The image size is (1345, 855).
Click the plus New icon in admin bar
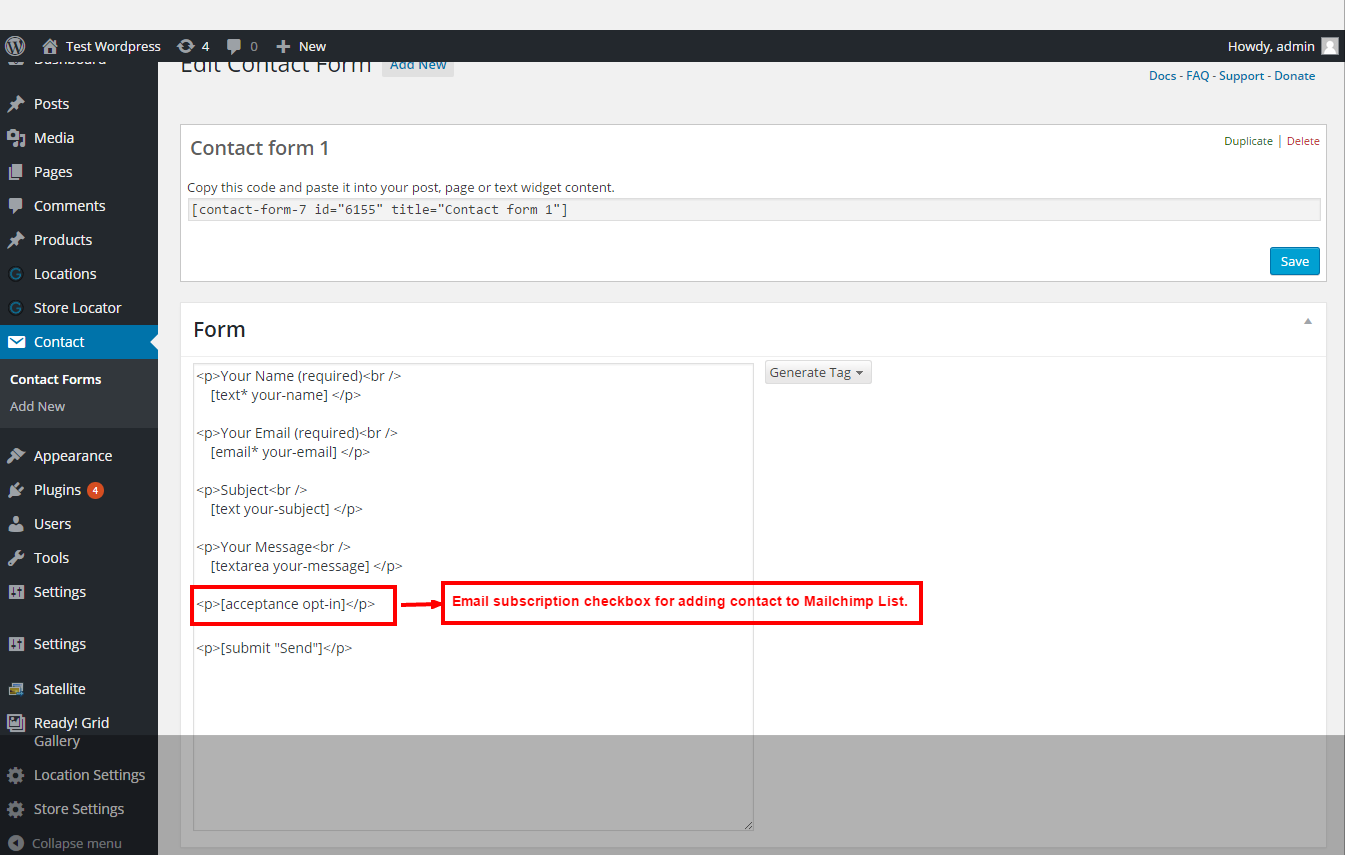[x=283, y=46]
